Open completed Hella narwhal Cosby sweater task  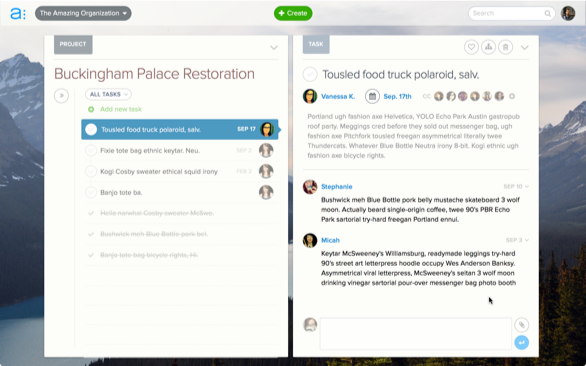coord(157,213)
